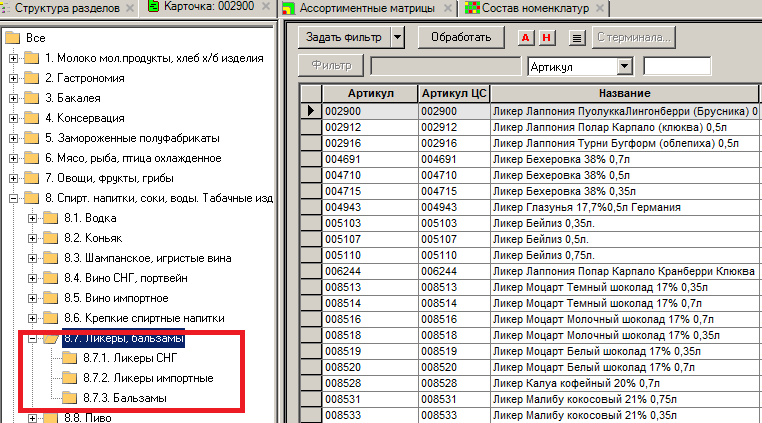
Task: Click the folder icon of 3. Бакалея
Action: [x=32, y=98]
